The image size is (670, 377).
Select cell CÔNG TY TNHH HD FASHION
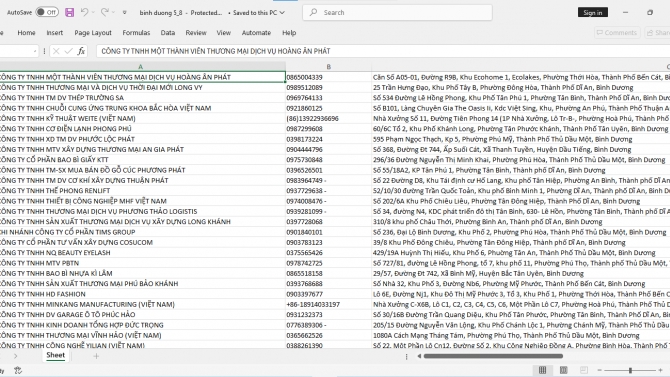coord(142,294)
